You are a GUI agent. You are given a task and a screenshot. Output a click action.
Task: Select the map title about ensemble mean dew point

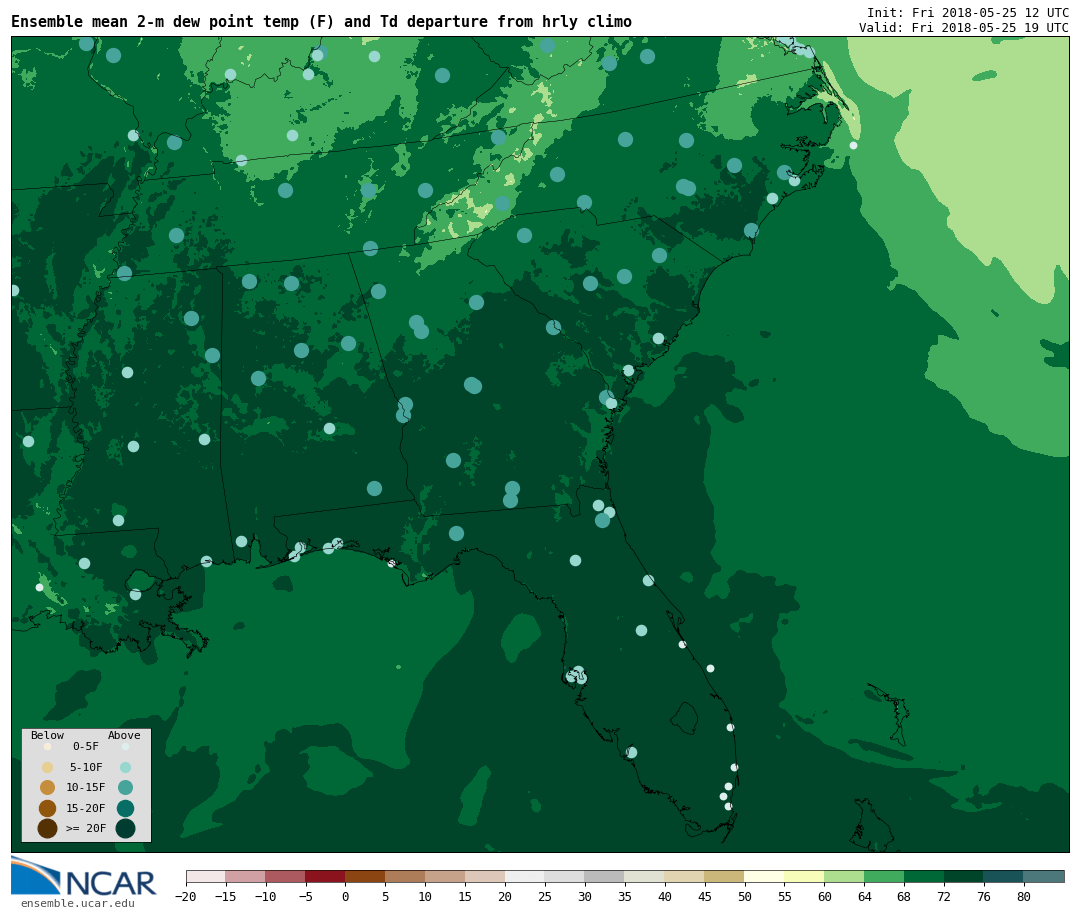pyautogui.click(x=322, y=22)
